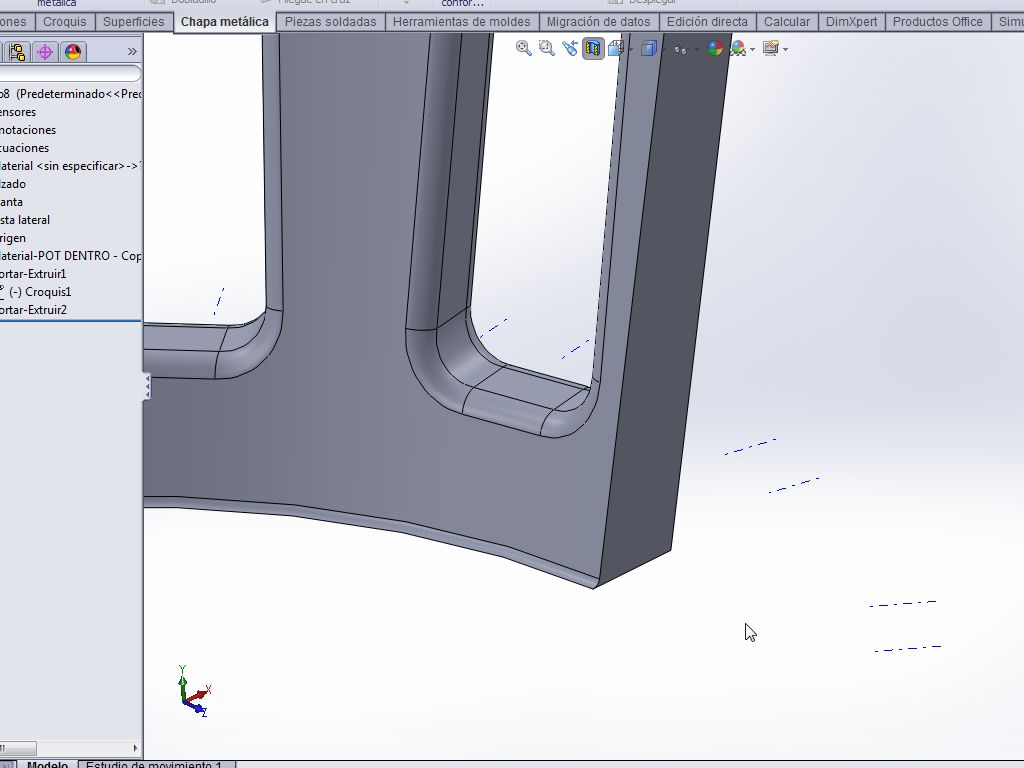The width and height of the screenshot is (1024, 768).
Task: Open the Piezas soldadas tab
Action: 330,22
